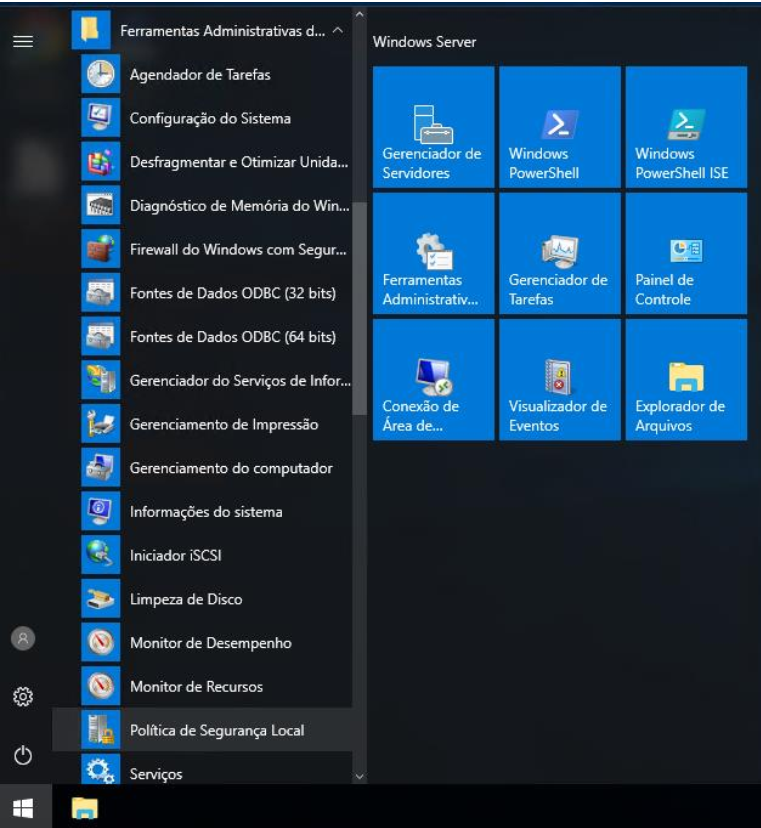
Task: Click the Windows Start button
Action: click(23, 807)
